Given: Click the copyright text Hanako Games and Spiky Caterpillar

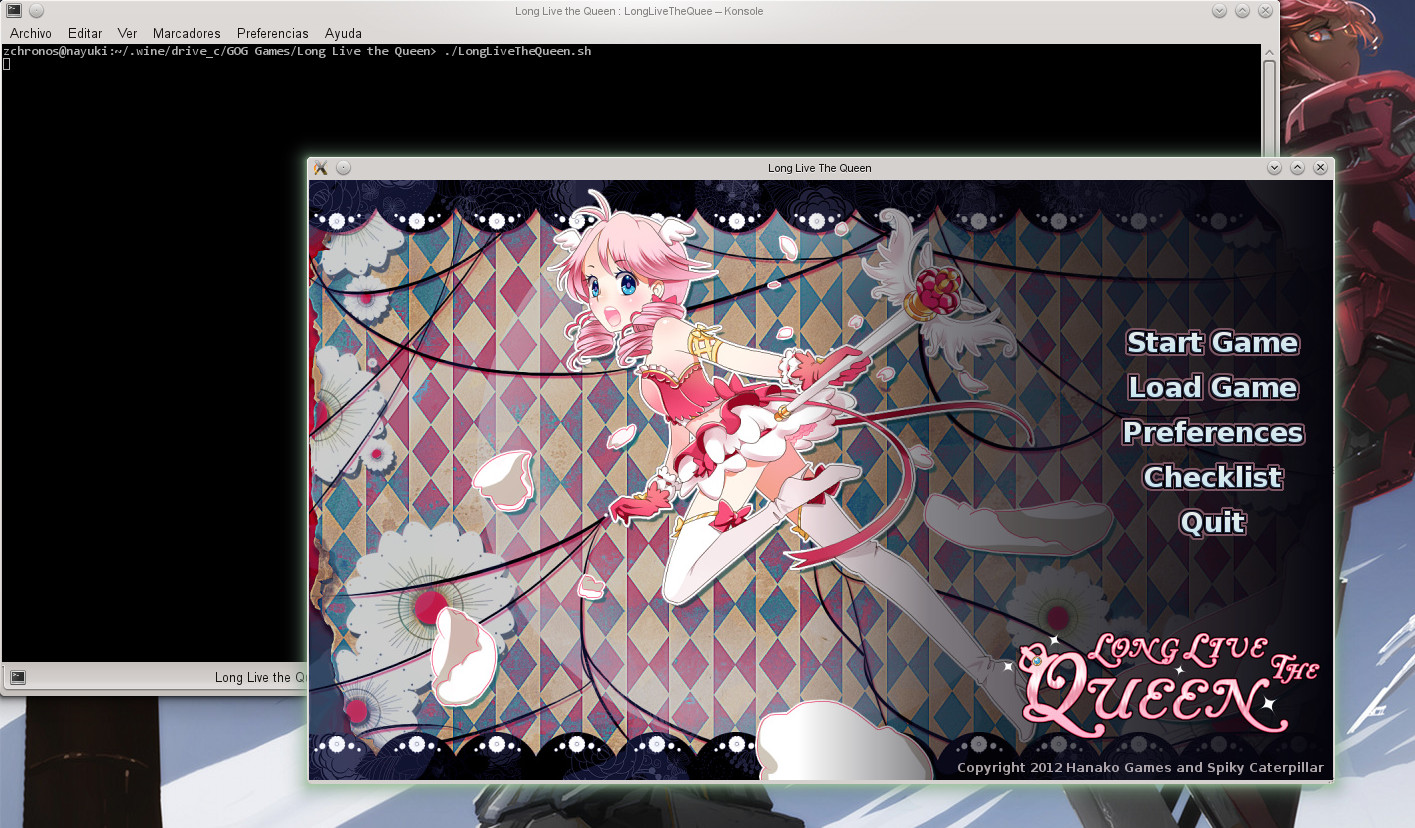Looking at the screenshot, I should click(1140, 767).
